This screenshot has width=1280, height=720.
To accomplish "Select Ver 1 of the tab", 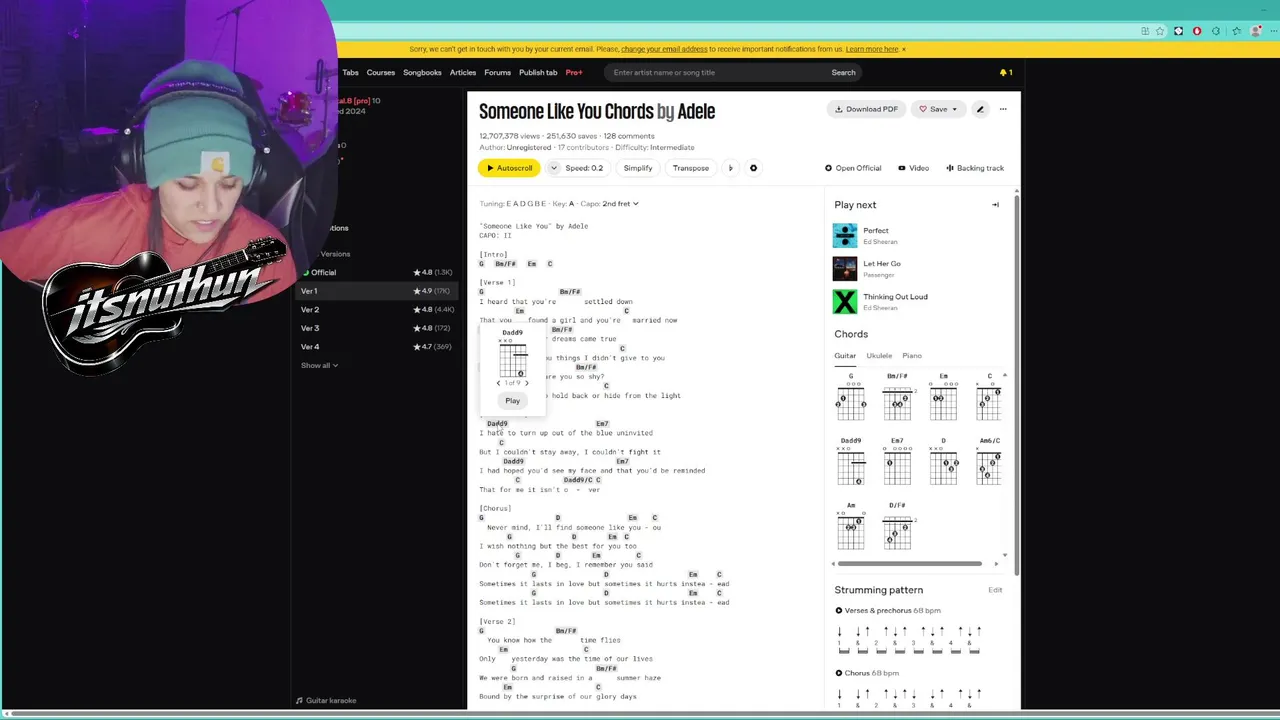I will click(377, 291).
